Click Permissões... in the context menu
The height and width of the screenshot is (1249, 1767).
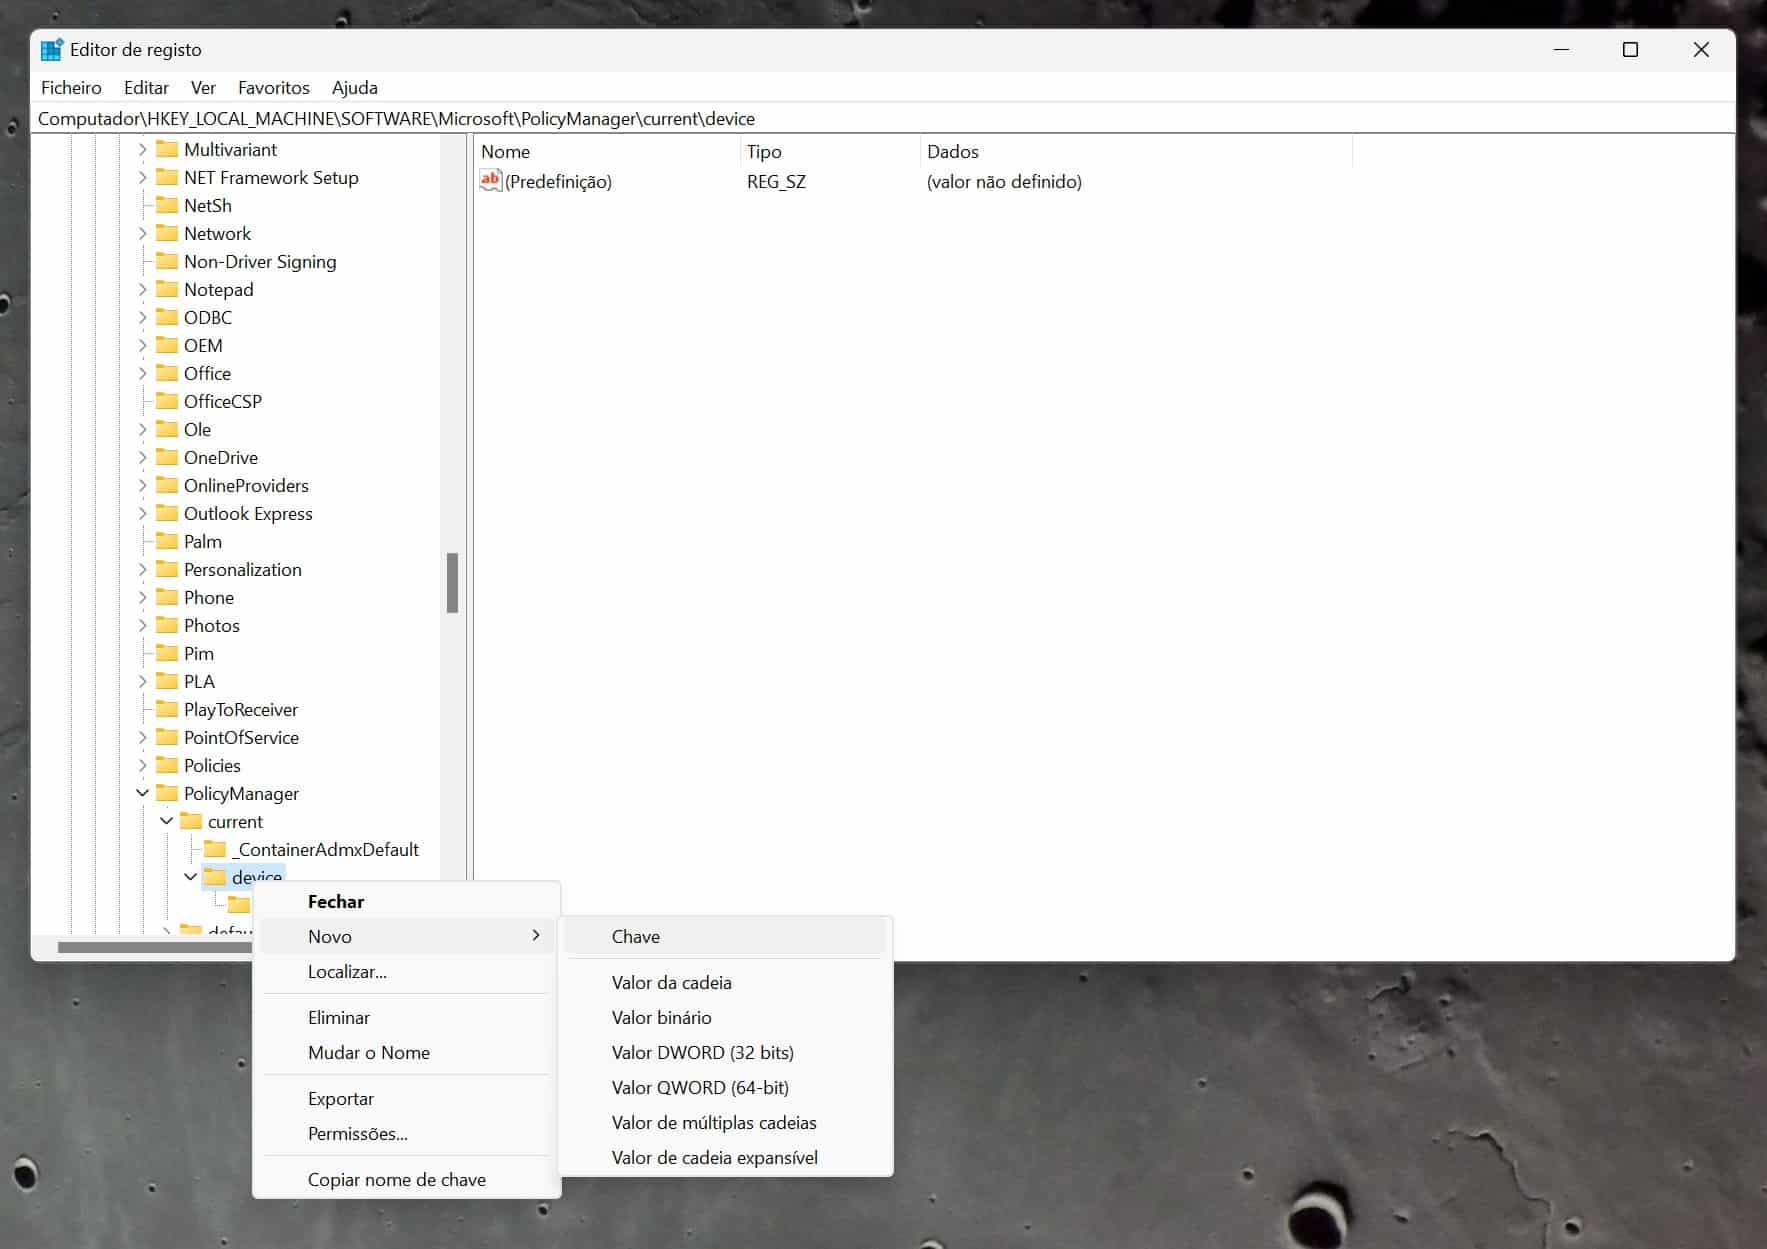point(357,1133)
